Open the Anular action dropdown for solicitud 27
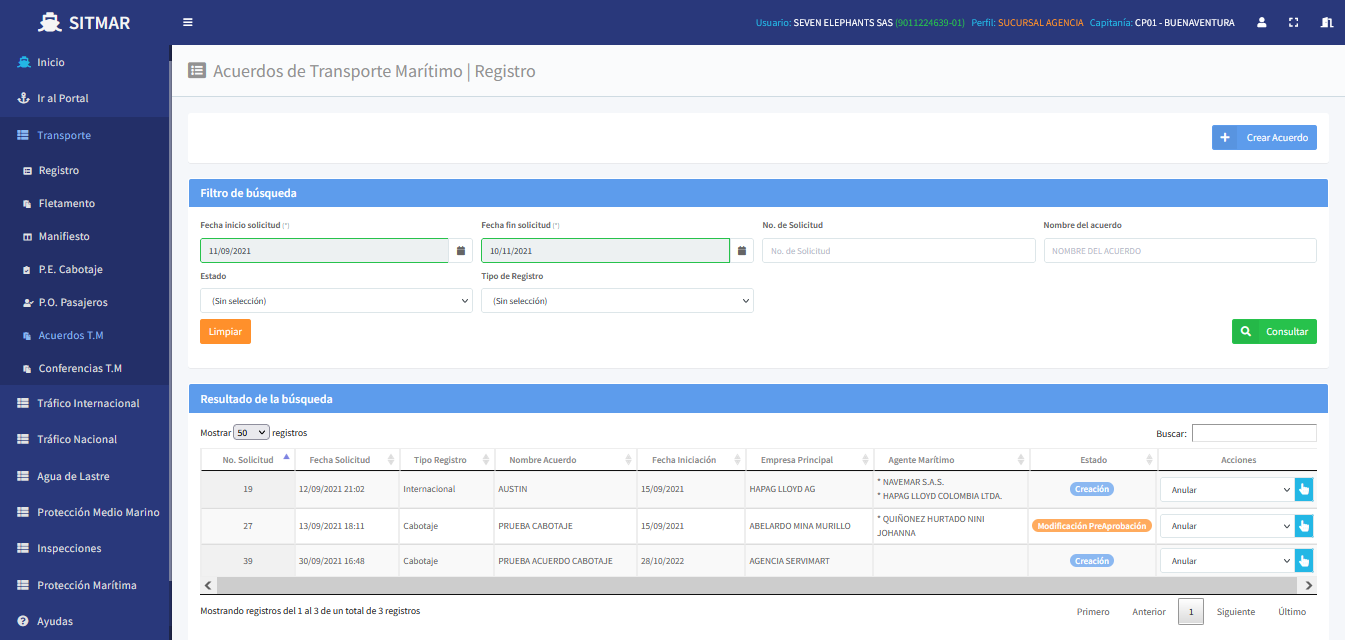This screenshot has width=1345, height=640. pyautogui.click(x=1227, y=526)
